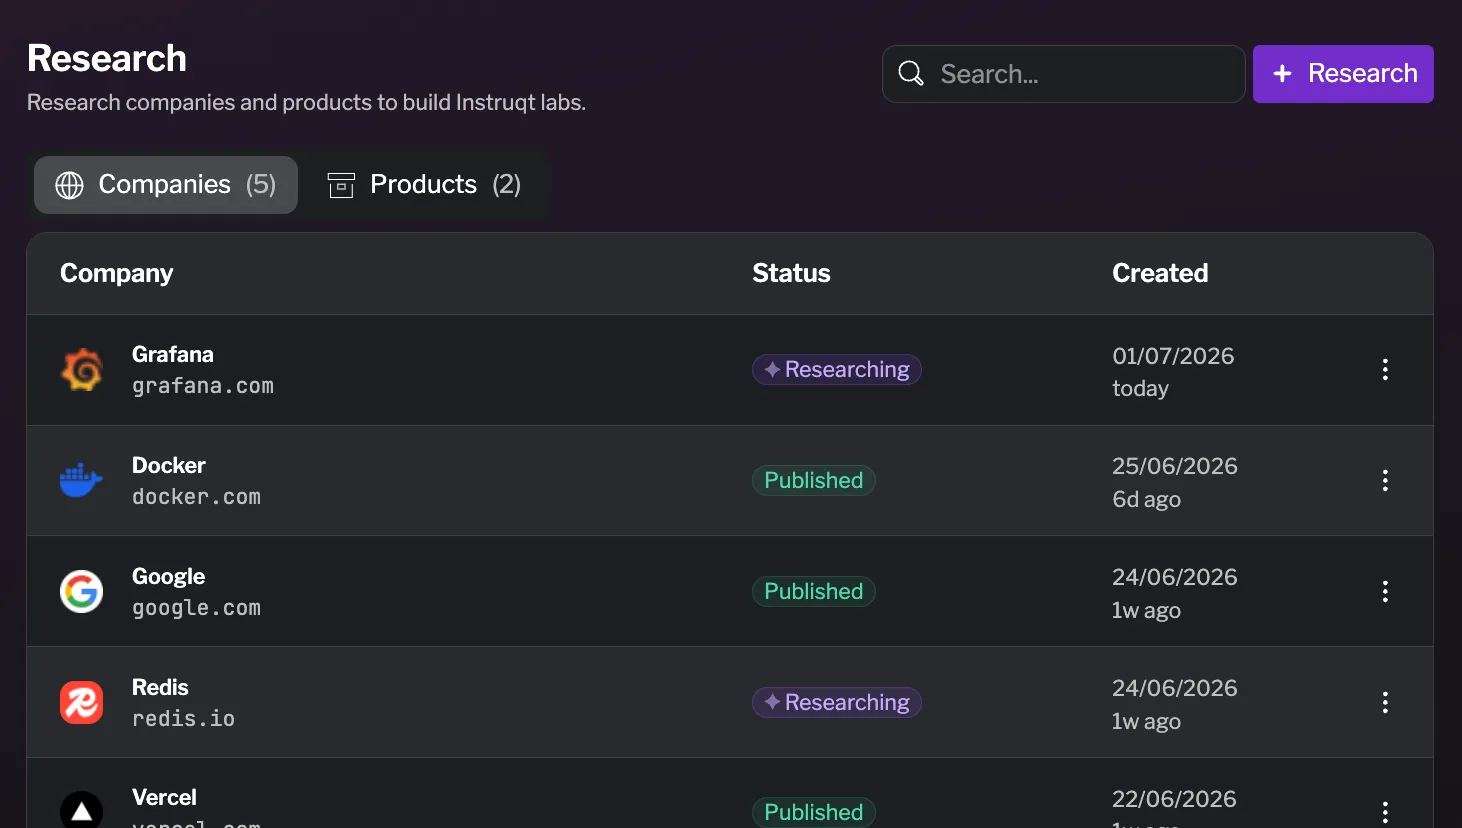The image size is (1462, 828).
Task: Open the three-dot menu for Grafana
Action: (x=1385, y=370)
